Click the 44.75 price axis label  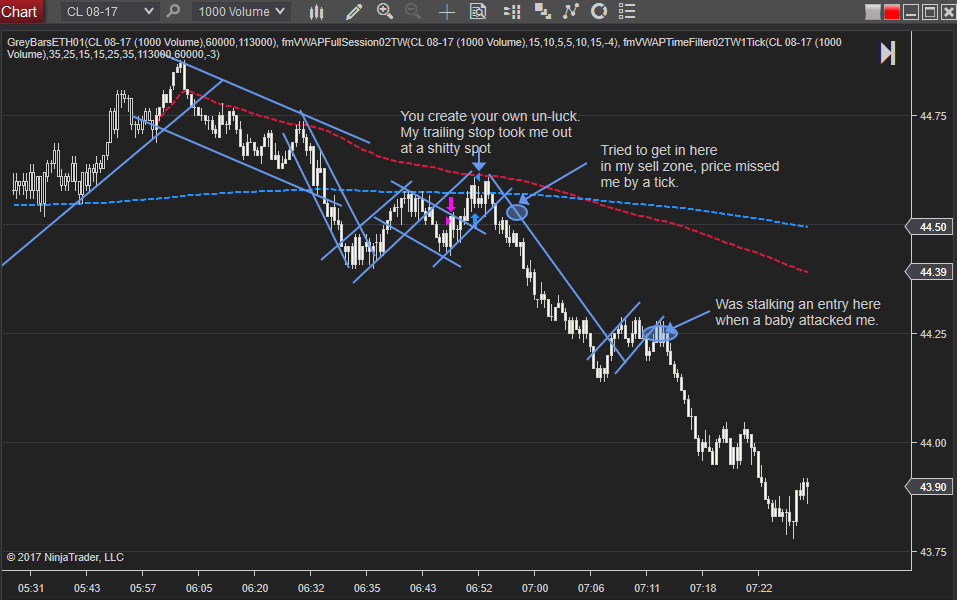(933, 116)
